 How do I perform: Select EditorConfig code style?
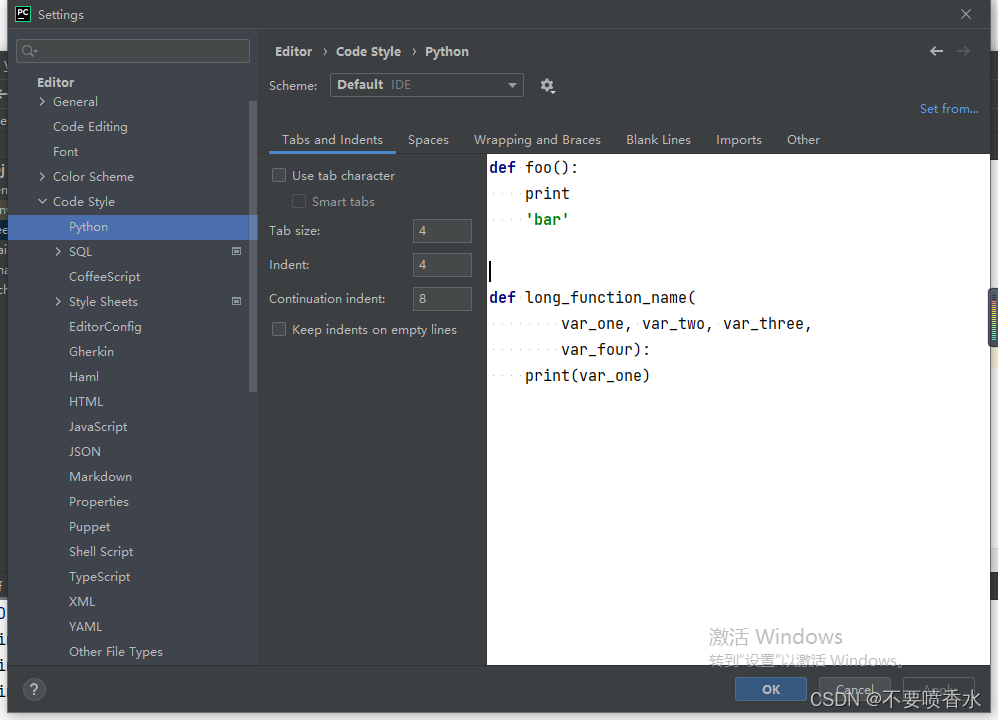pos(105,327)
